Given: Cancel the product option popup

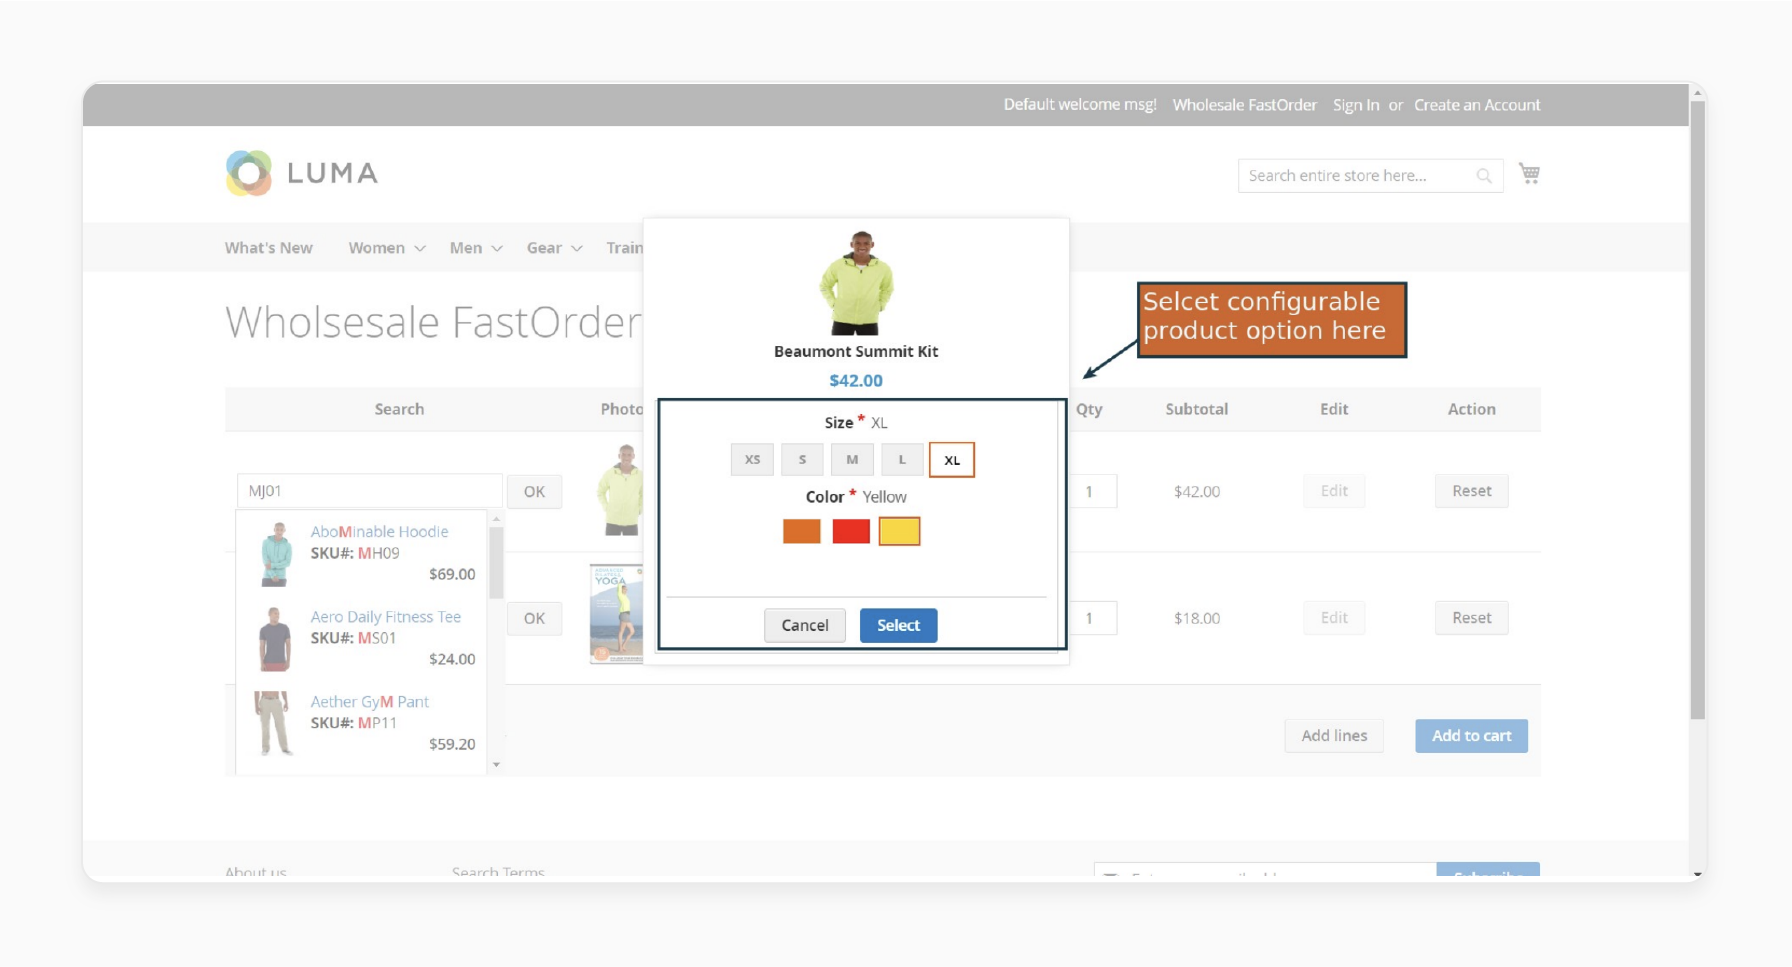Looking at the screenshot, I should [x=805, y=625].
